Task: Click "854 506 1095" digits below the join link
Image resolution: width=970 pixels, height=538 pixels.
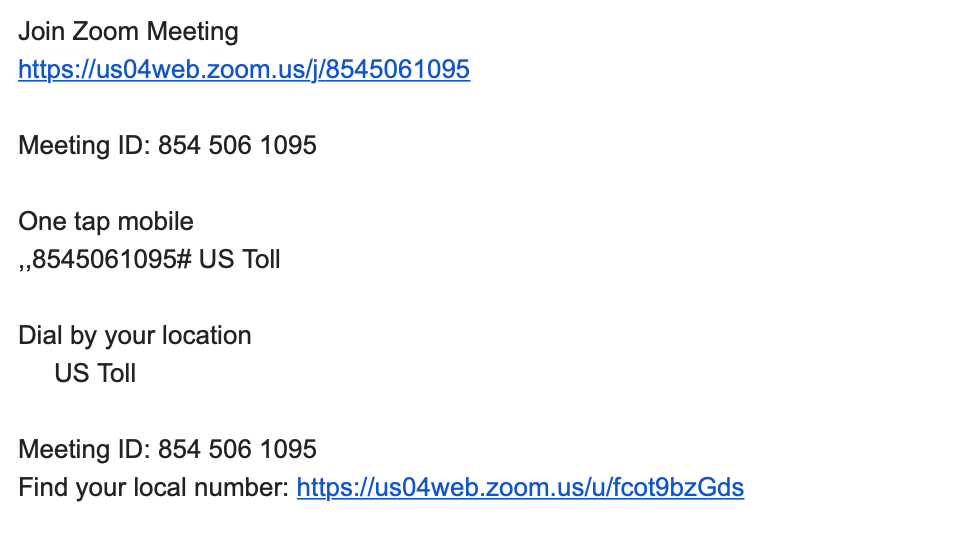Action: tap(237, 146)
